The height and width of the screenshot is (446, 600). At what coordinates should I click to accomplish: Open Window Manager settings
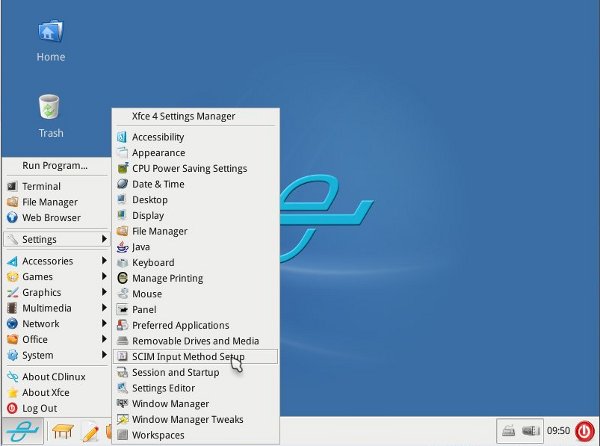coord(196,404)
